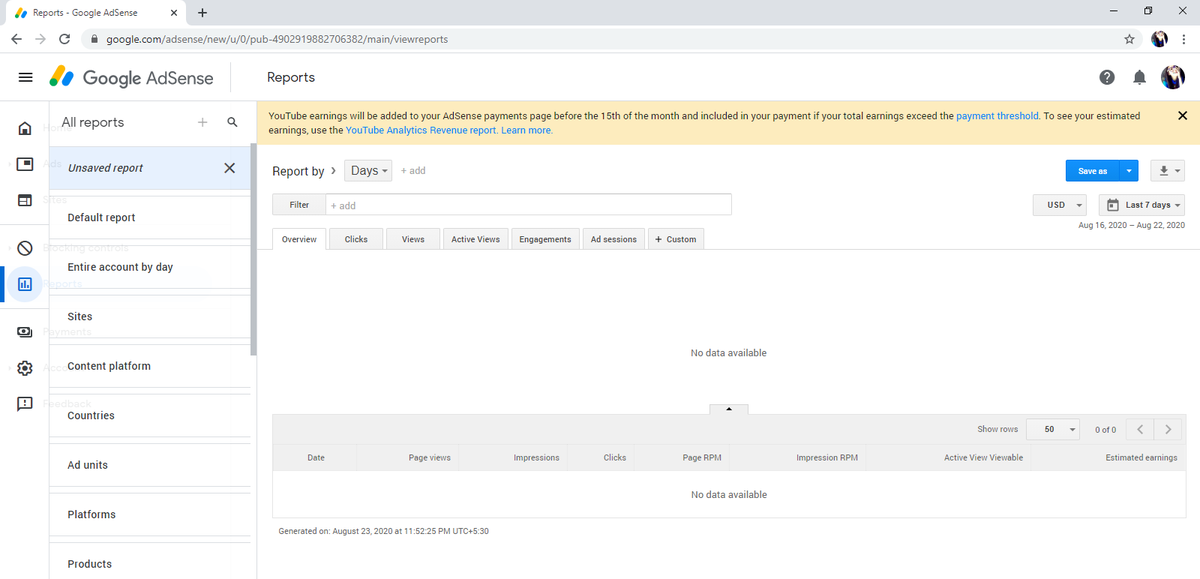Open the Sites sidebar icon

[25, 199]
